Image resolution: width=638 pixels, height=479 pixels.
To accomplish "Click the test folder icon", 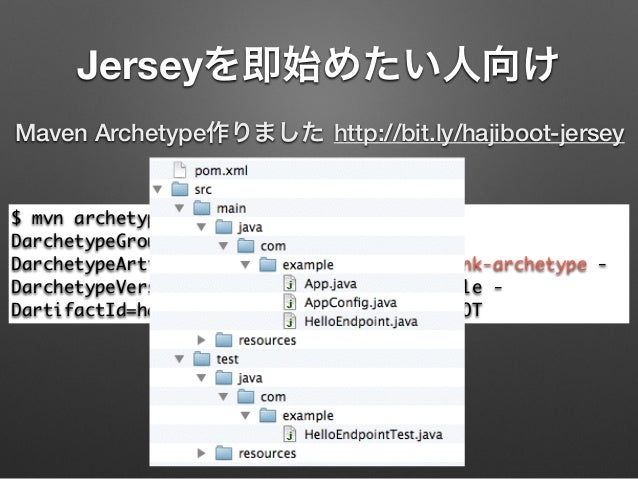I will click(x=202, y=359).
